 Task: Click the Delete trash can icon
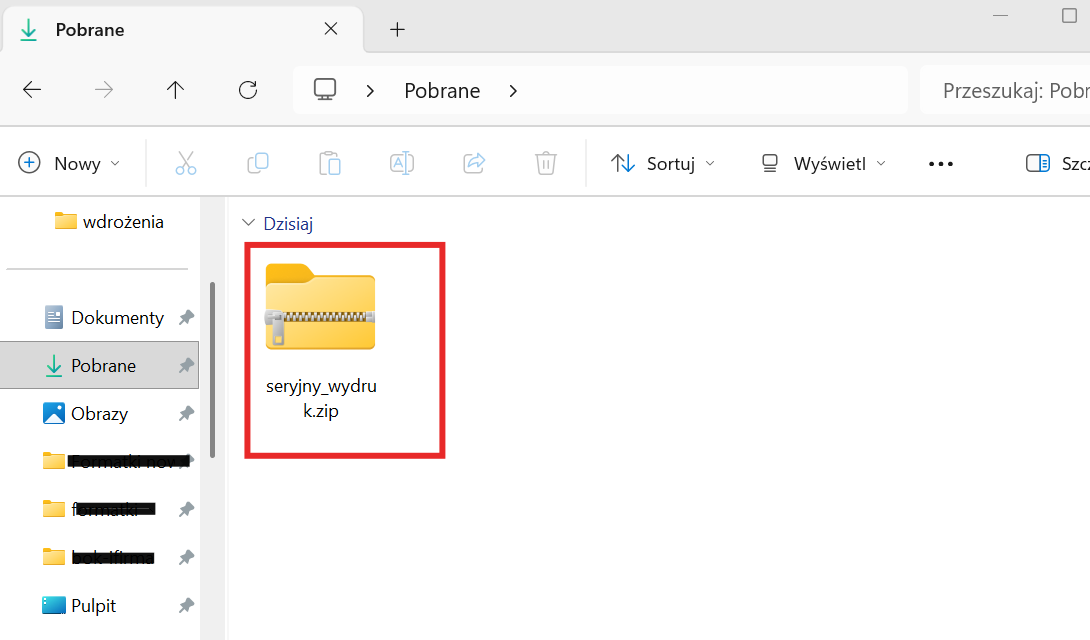coord(545,163)
